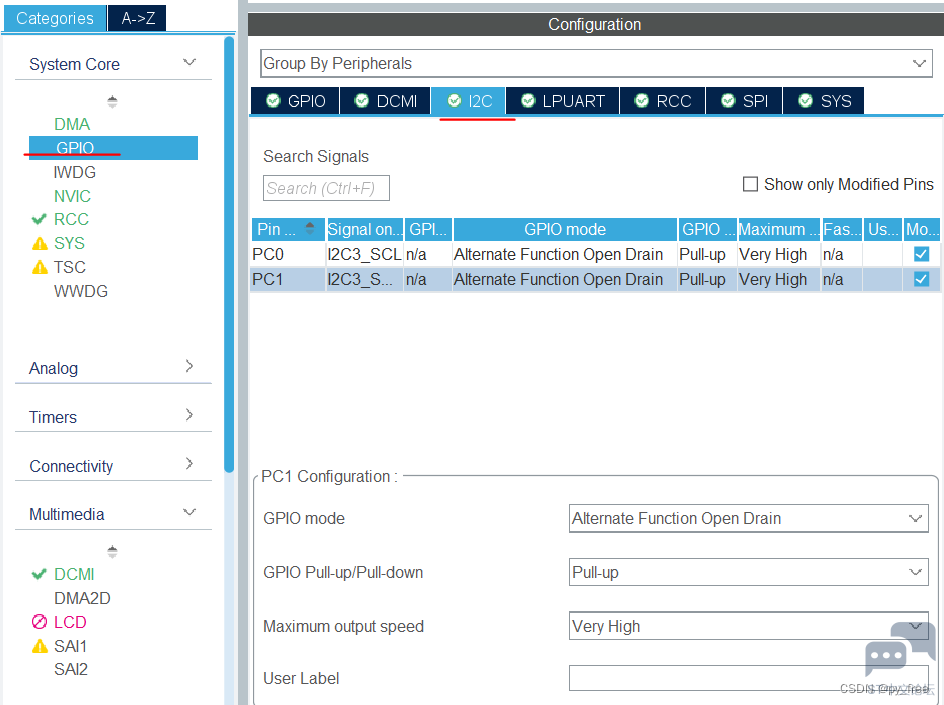944x705 pixels.
Task: Select GPIO in System Core list
Action: 113,148
